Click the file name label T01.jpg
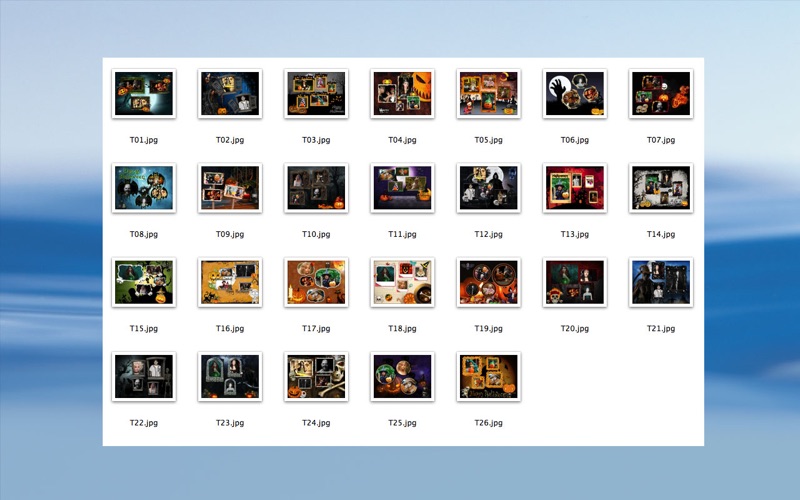 point(144,140)
